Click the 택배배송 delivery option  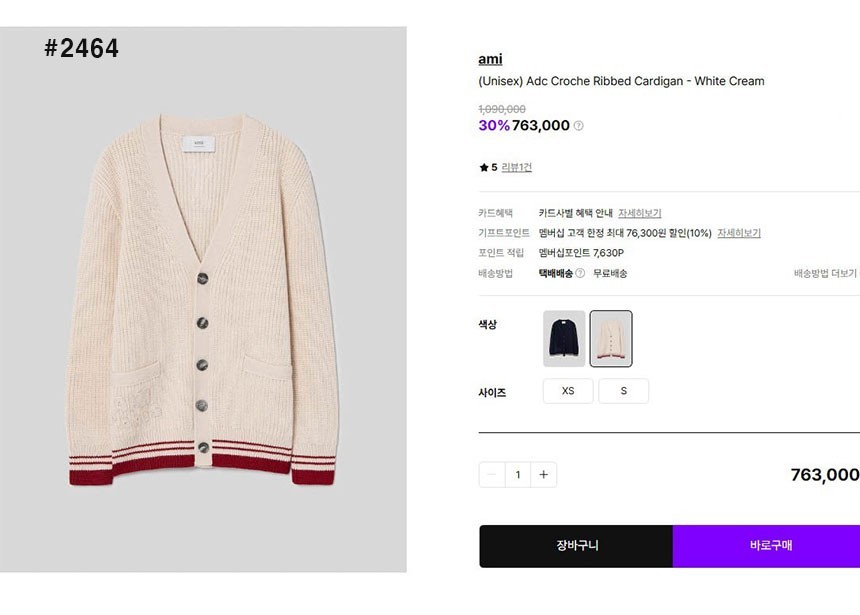click(555, 273)
